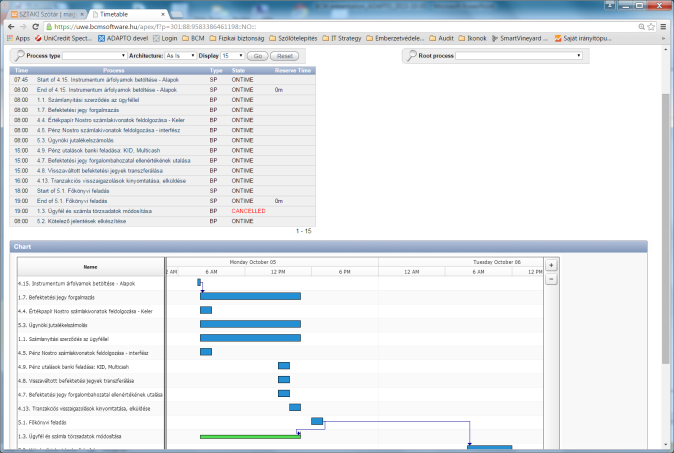Open the Display rows count dropdown
Screen dimensions: 674x453
[x=232, y=56]
